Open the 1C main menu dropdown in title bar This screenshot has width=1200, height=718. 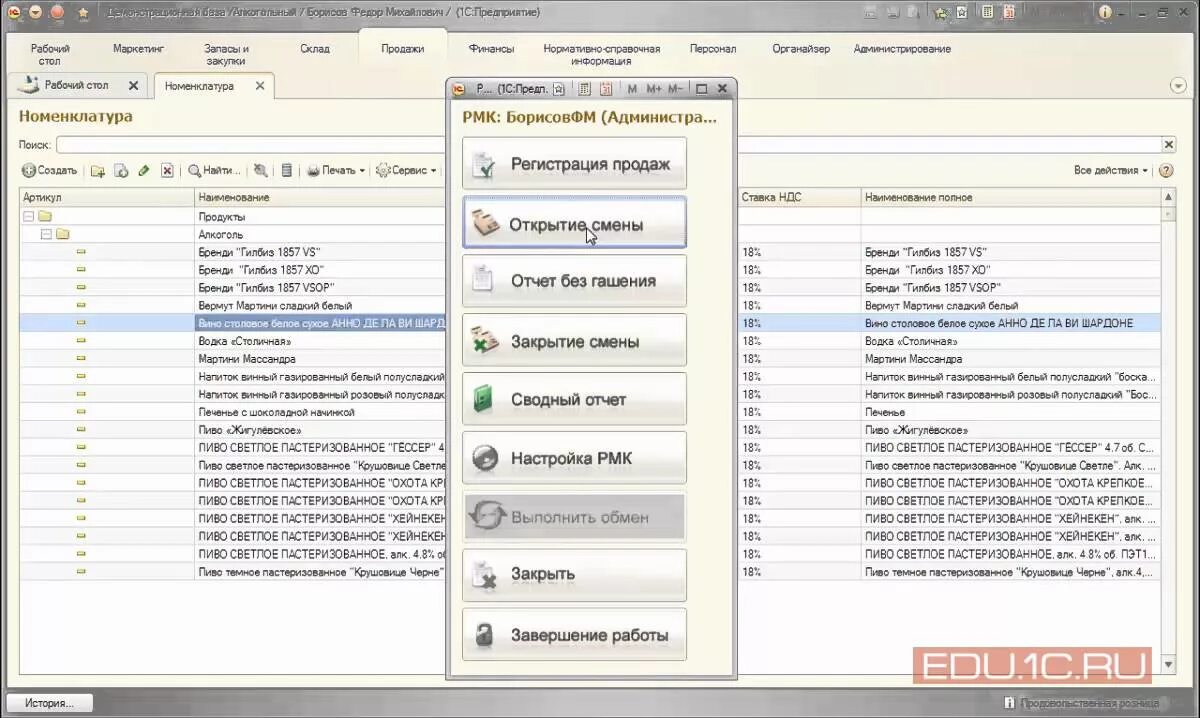click(x=36, y=13)
